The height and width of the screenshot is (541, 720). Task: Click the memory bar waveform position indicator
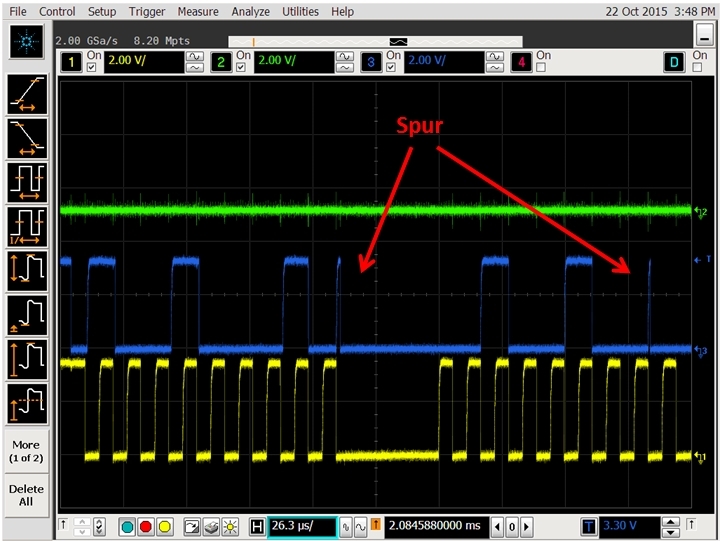(x=398, y=42)
